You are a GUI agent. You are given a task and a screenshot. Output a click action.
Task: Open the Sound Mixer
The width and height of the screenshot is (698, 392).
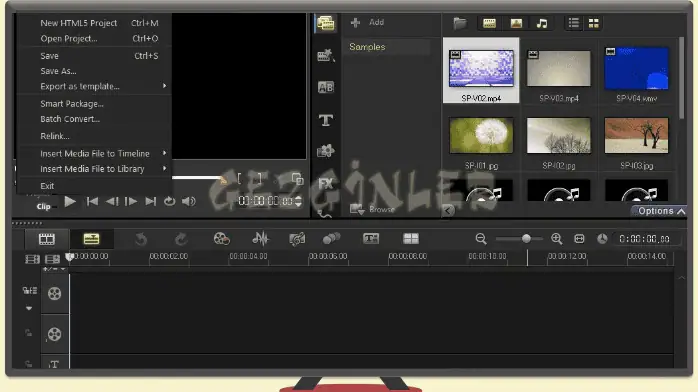tap(260, 239)
